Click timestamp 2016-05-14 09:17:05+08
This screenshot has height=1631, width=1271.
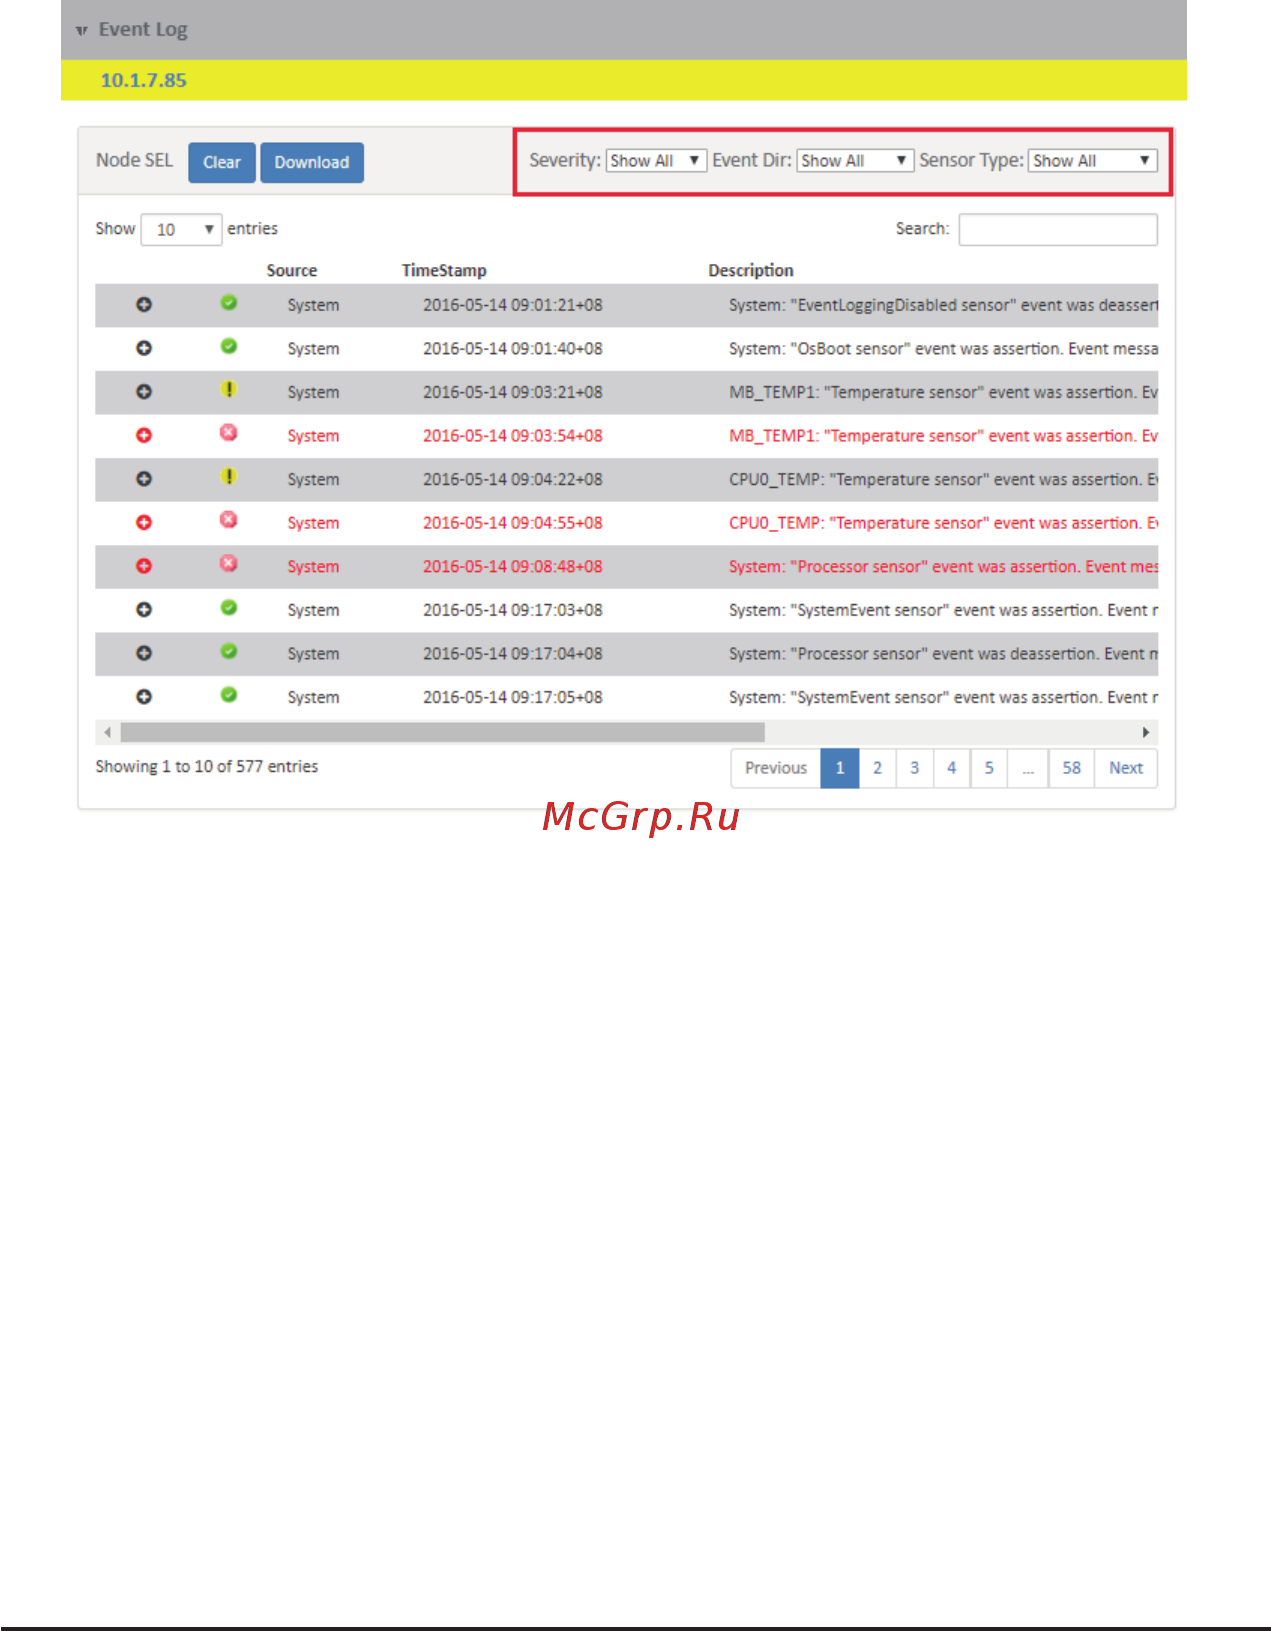click(x=512, y=697)
